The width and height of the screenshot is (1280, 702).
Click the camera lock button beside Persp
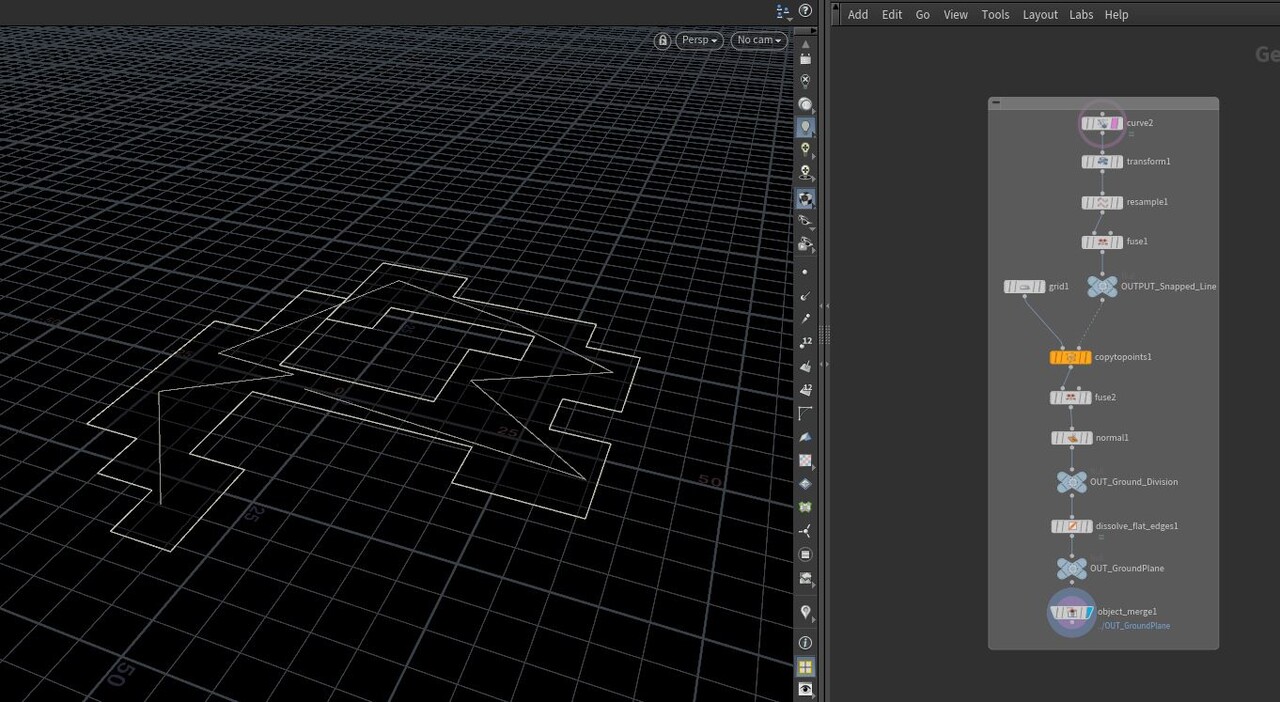tap(662, 40)
